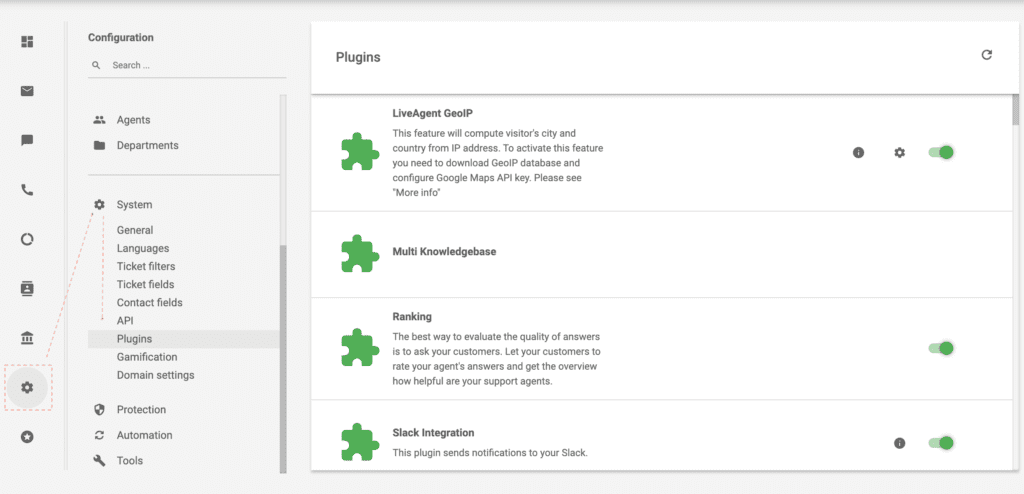
Task: Collapse the System section
Action: pyautogui.click(x=134, y=205)
